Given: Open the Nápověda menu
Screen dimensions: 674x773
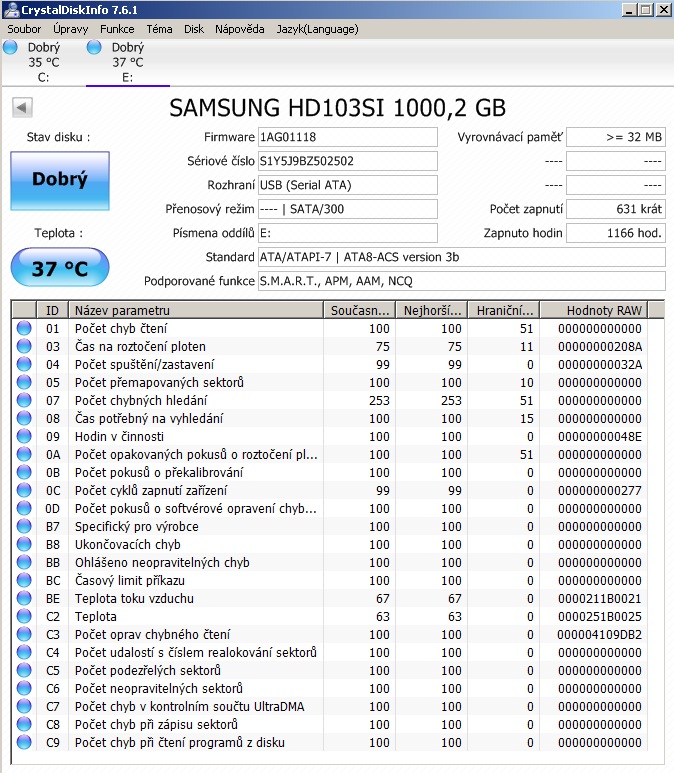Looking at the screenshot, I should tap(240, 30).
